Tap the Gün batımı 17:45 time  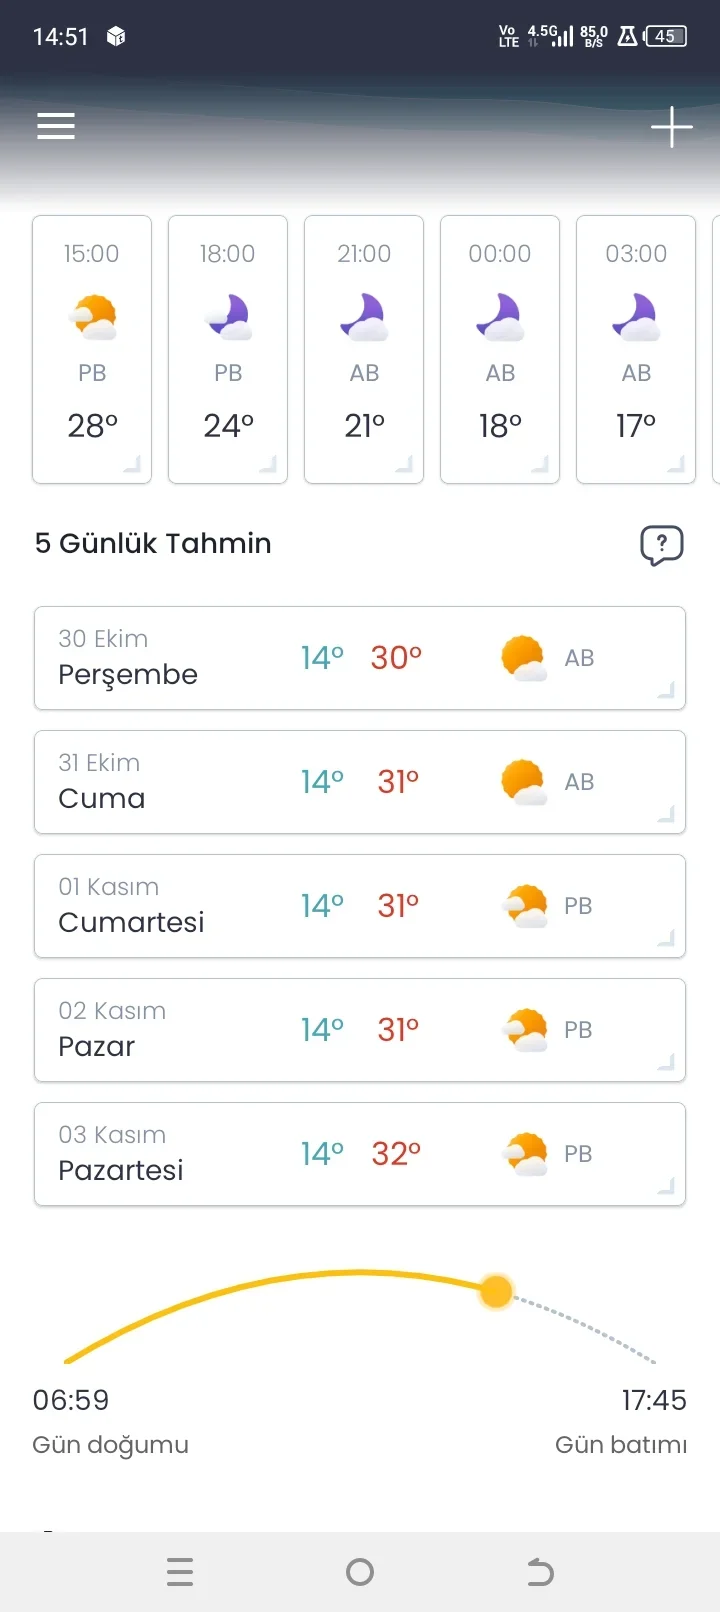(x=653, y=1400)
